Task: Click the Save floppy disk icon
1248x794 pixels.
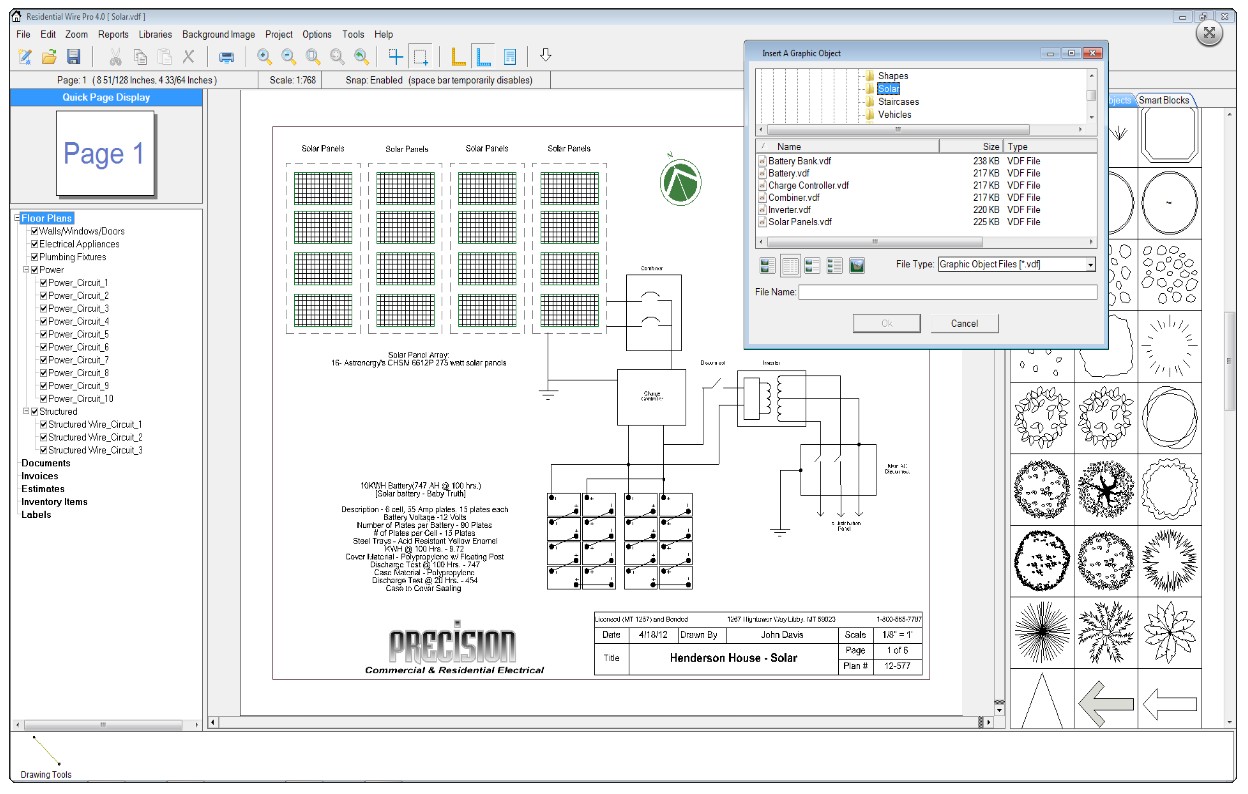Action: pyautogui.click(x=73, y=57)
